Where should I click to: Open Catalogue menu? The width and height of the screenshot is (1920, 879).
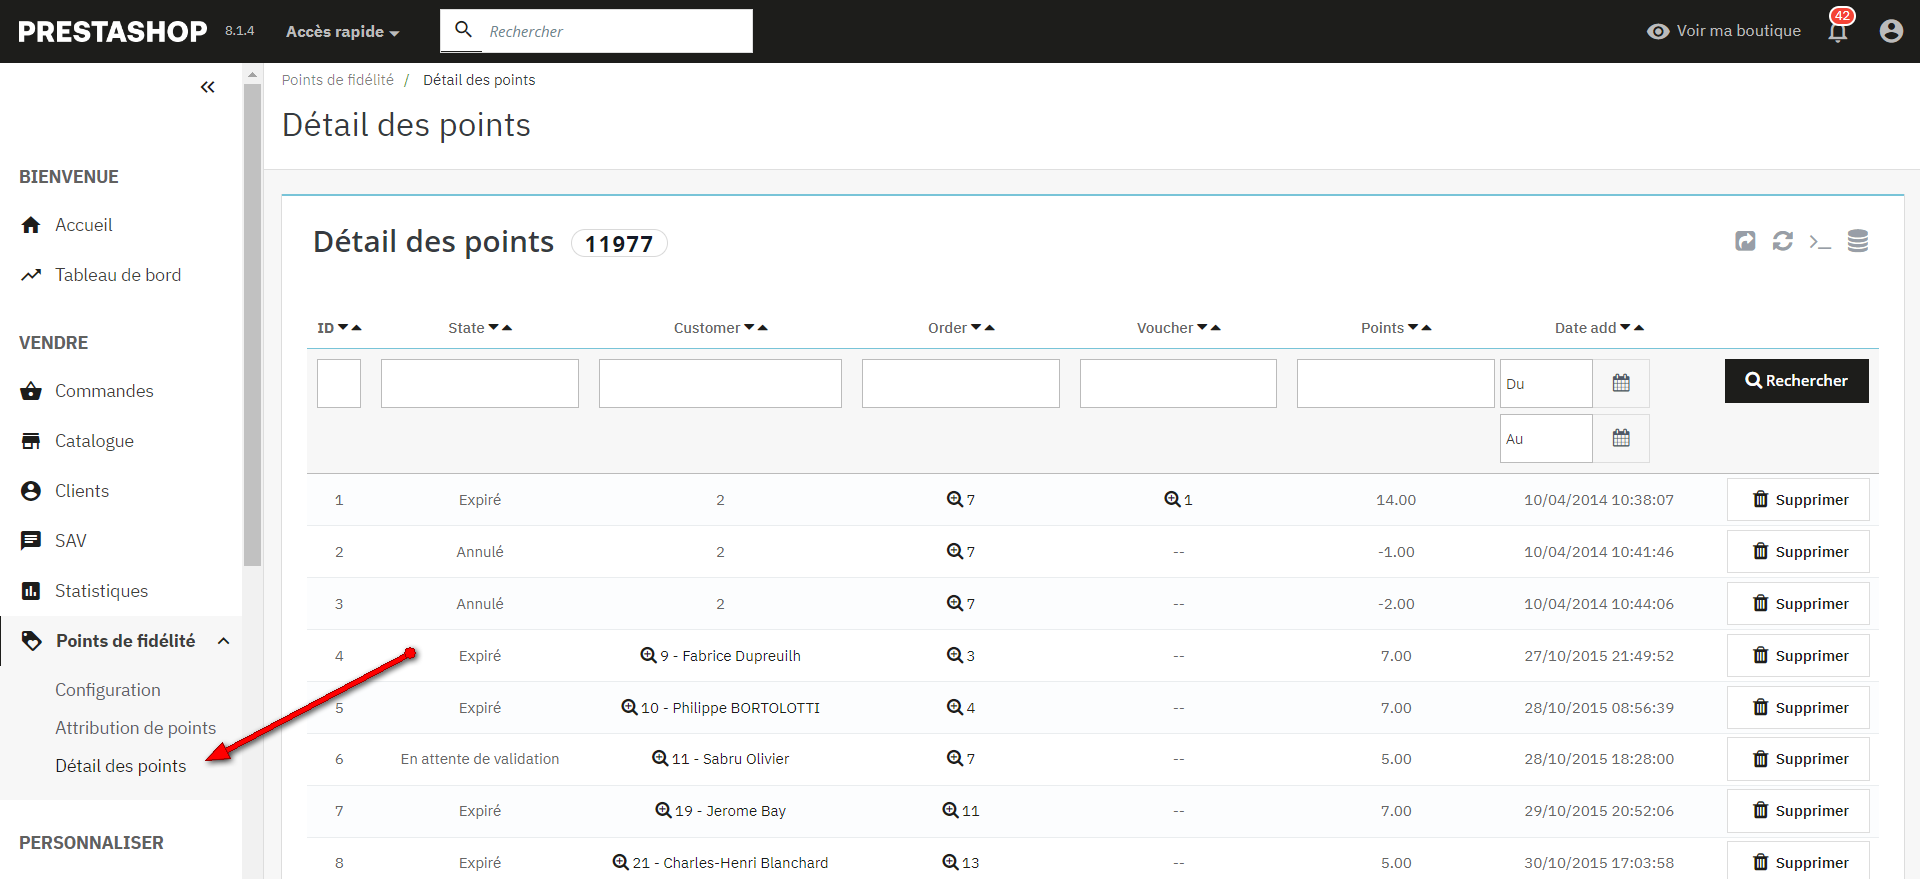[x=94, y=441]
